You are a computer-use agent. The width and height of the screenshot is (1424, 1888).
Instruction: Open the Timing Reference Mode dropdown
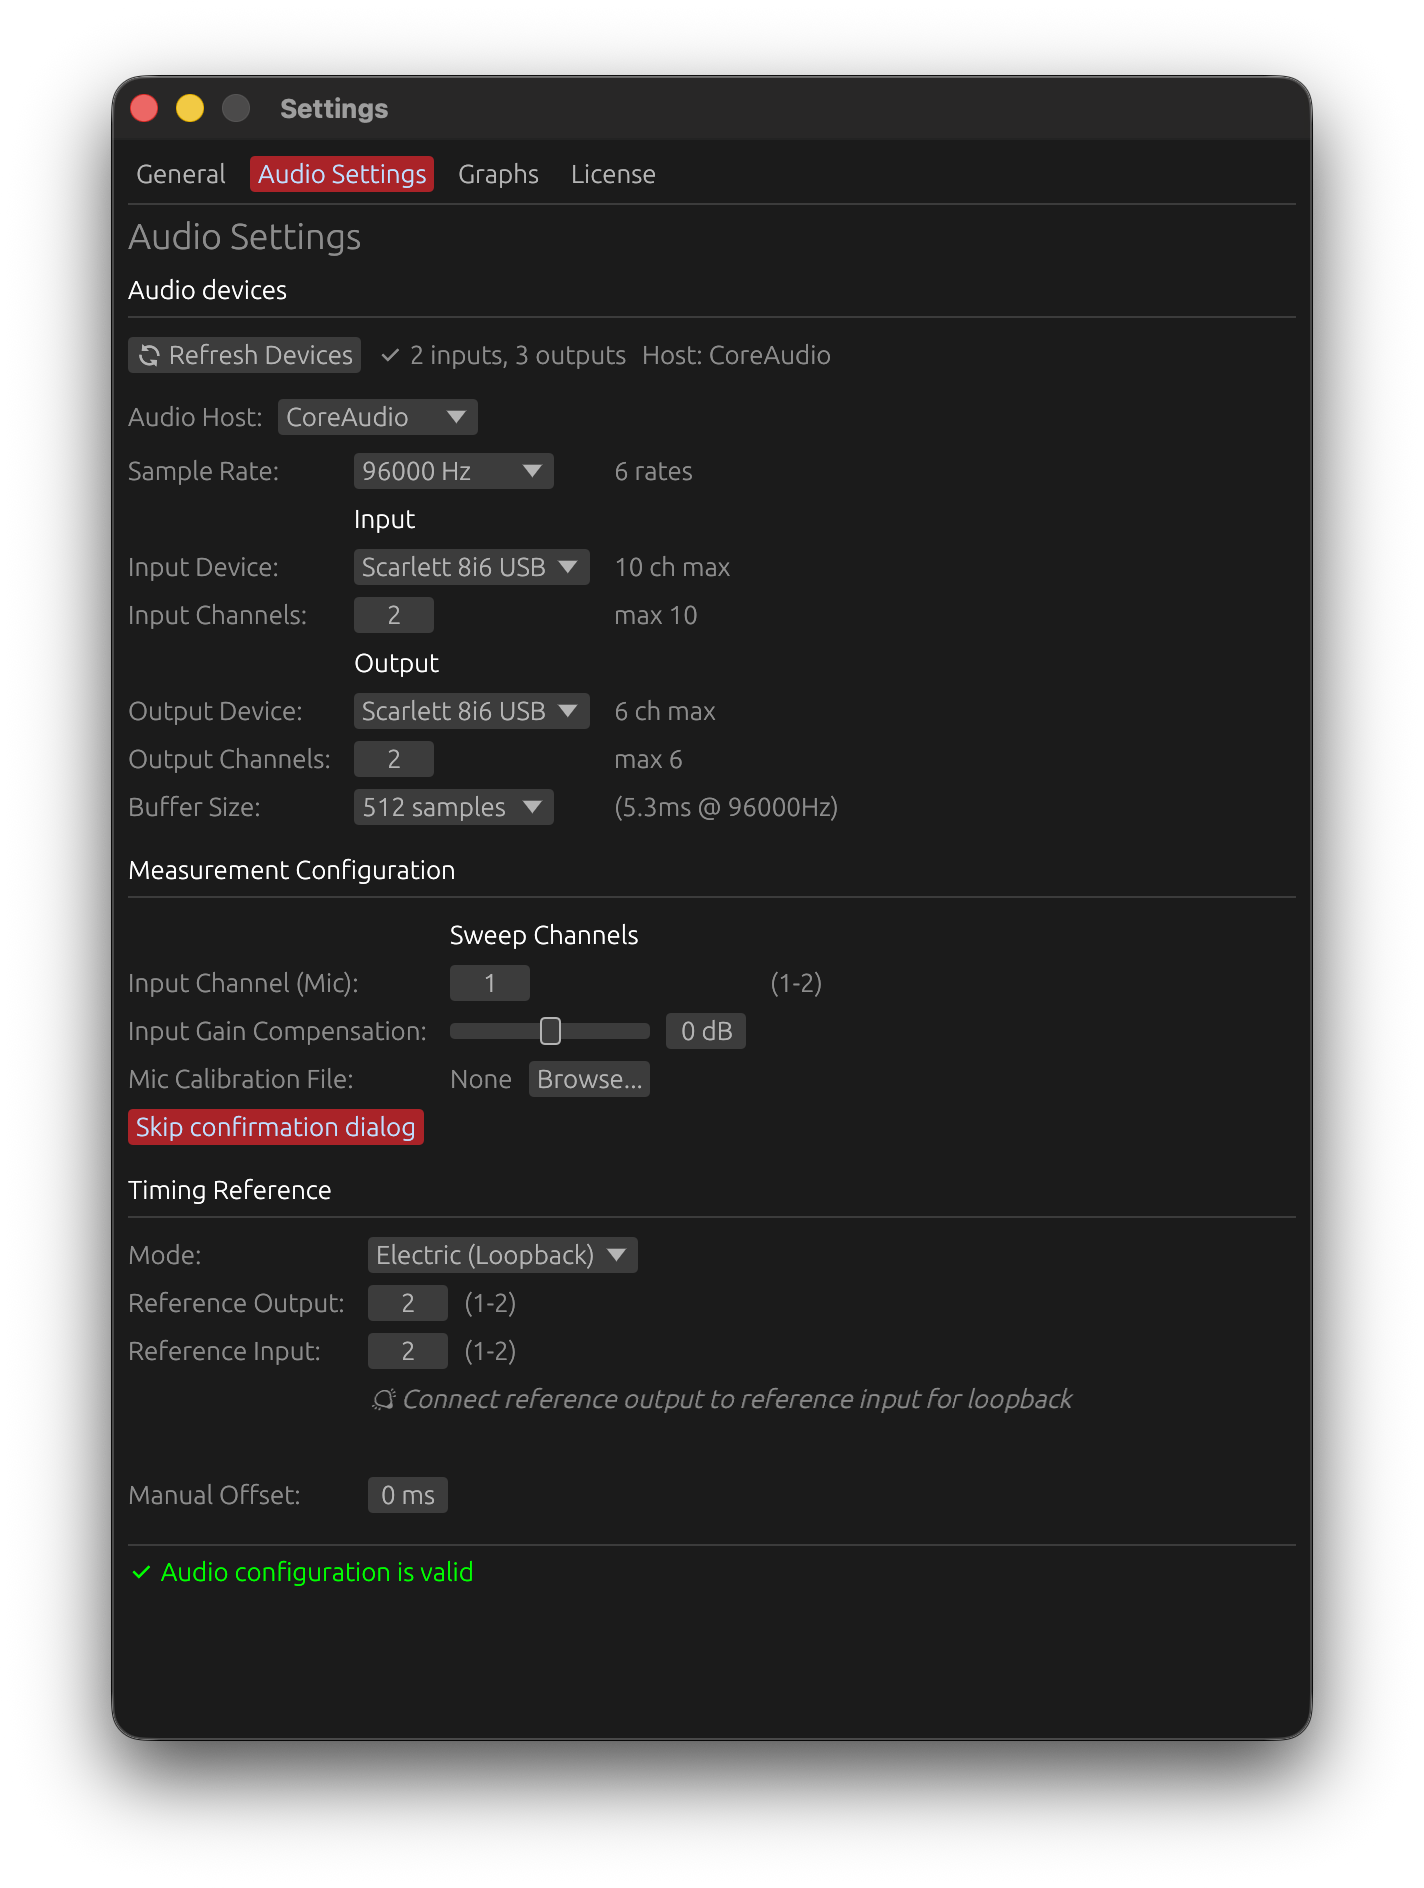pyautogui.click(x=501, y=1255)
